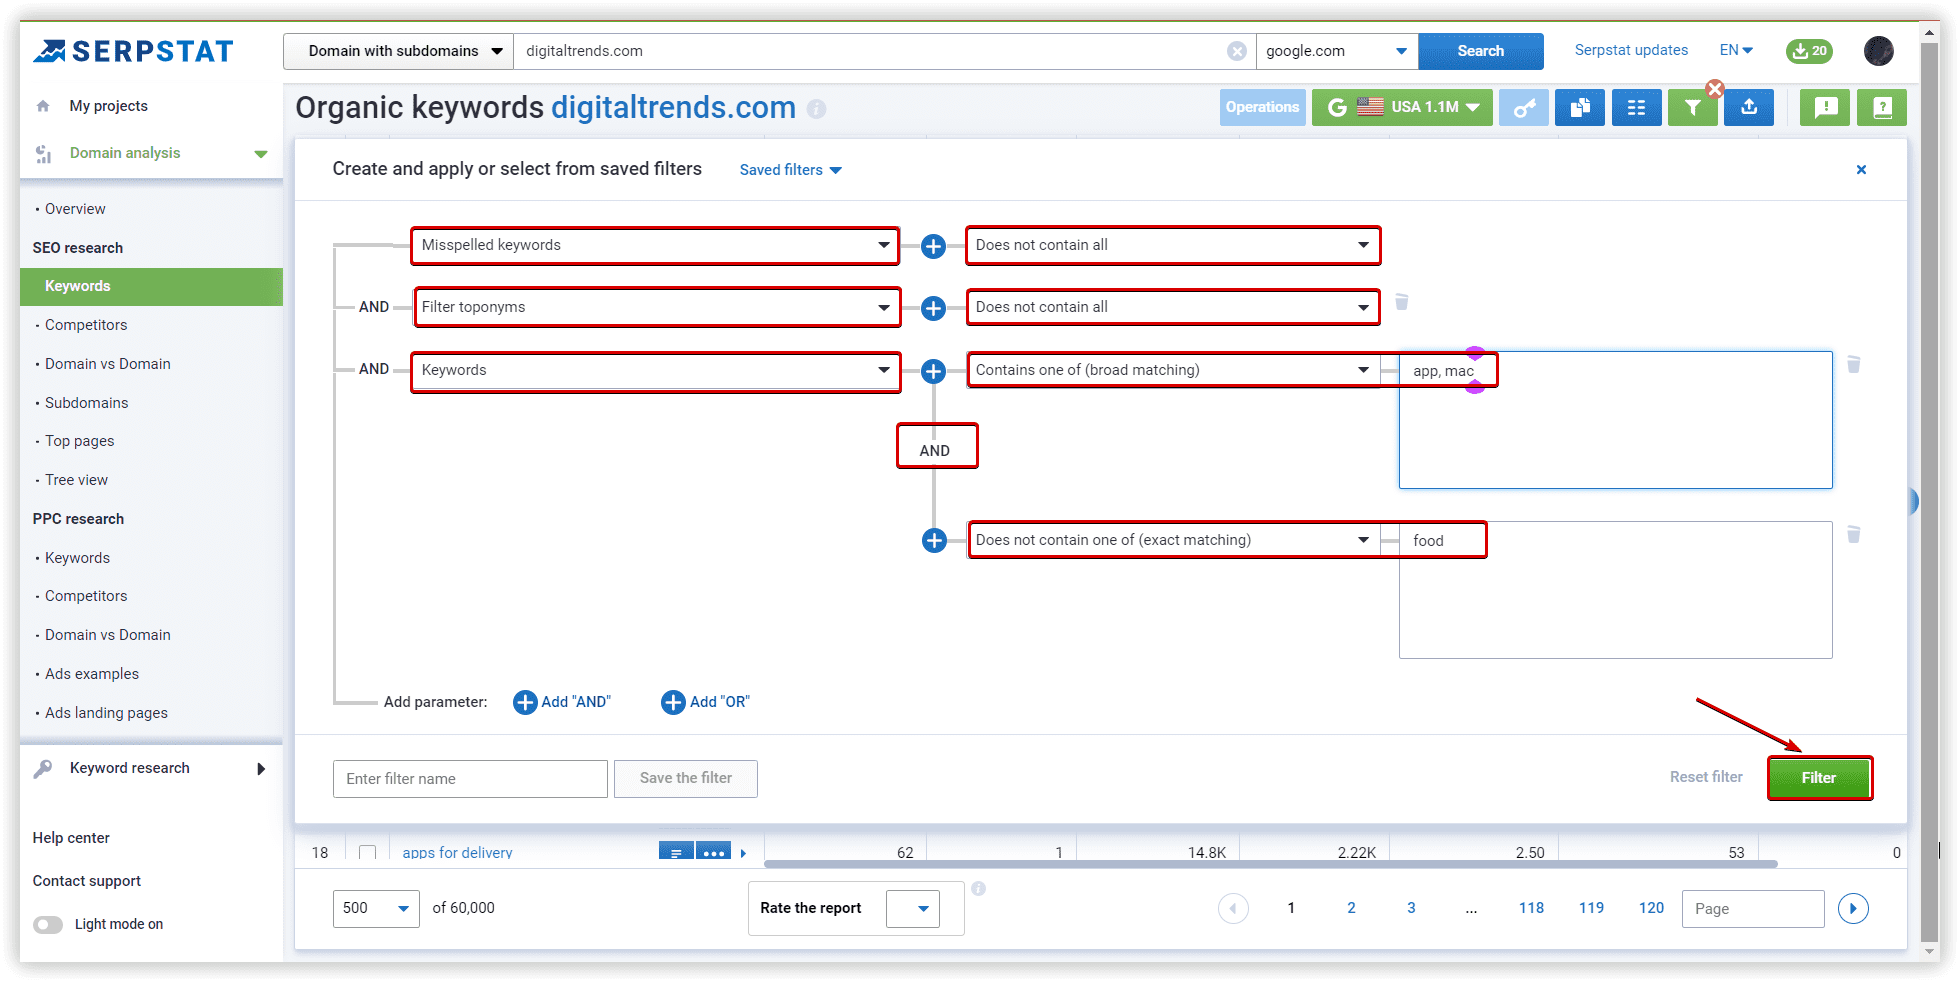Click the Serpstat logo
Viewport: 1960px width, 982px height.
[x=133, y=51]
